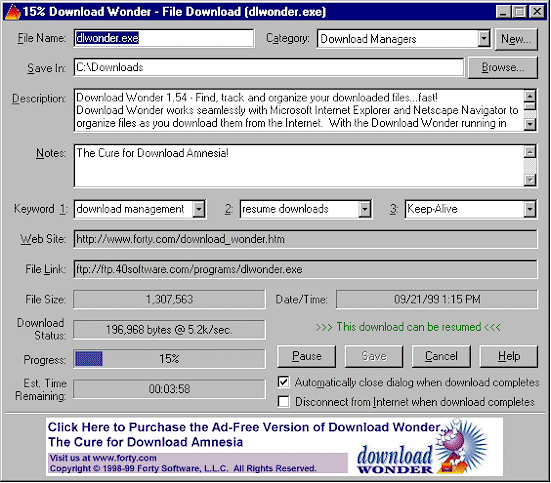Screen dimensions: 551x483
Task: Open the Category dropdown arrow
Action: 484,39
